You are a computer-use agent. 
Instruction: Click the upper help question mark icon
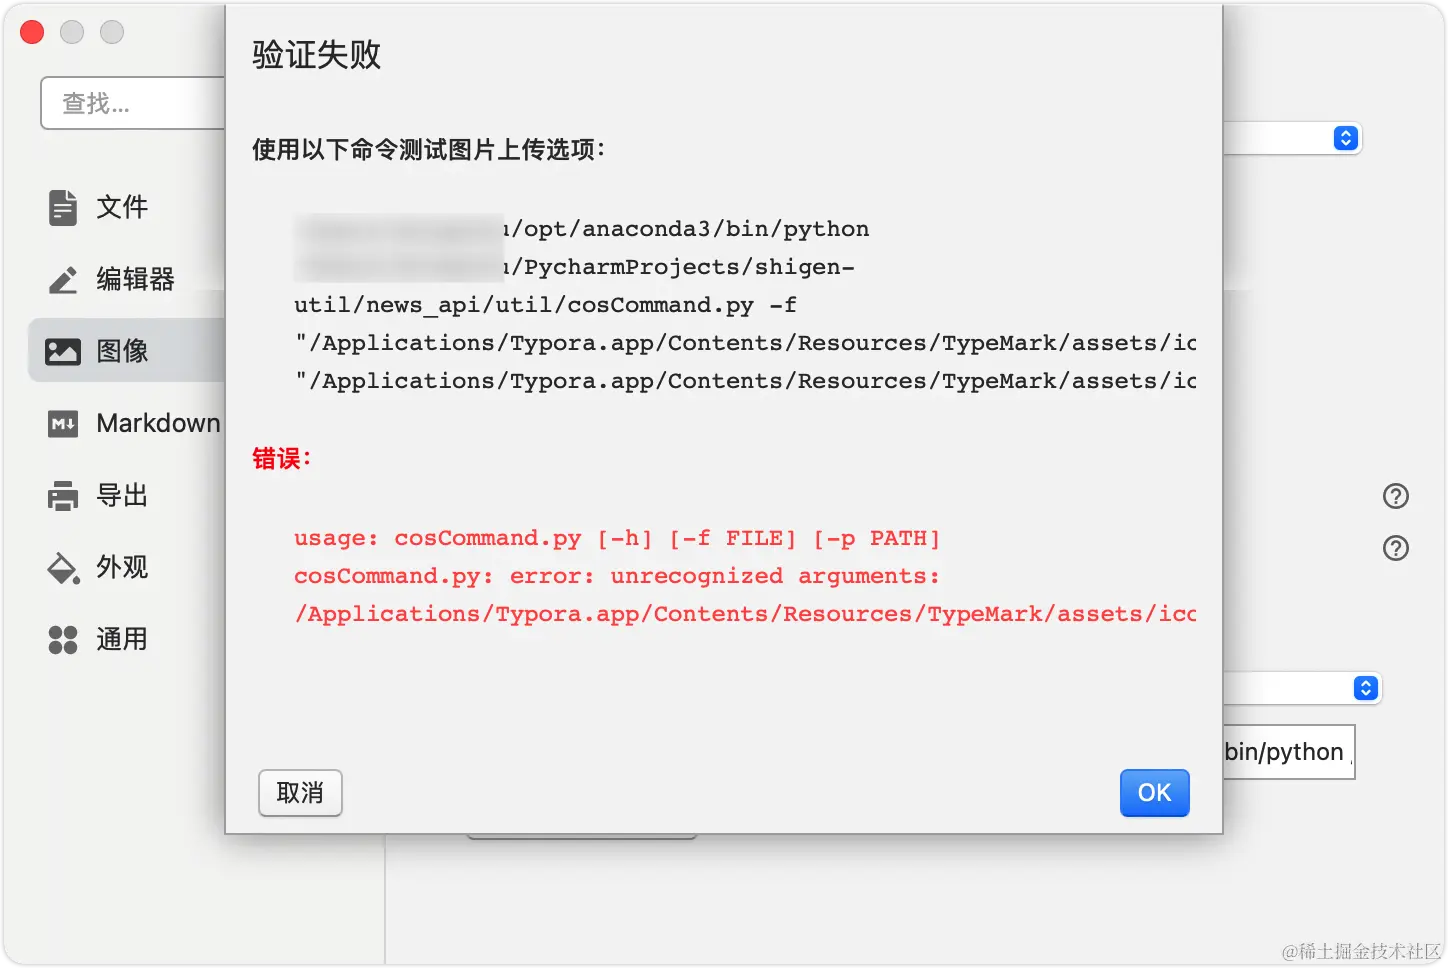point(1395,496)
